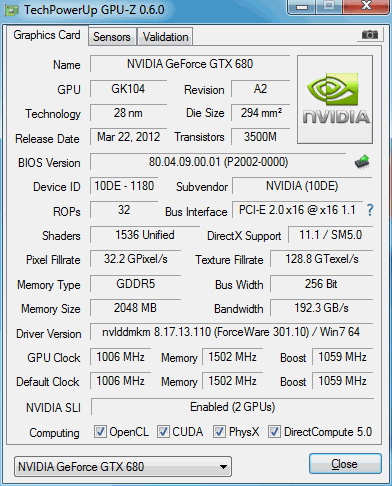
Task: Click the Memory Type GDDR5 field
Action: 136,284
